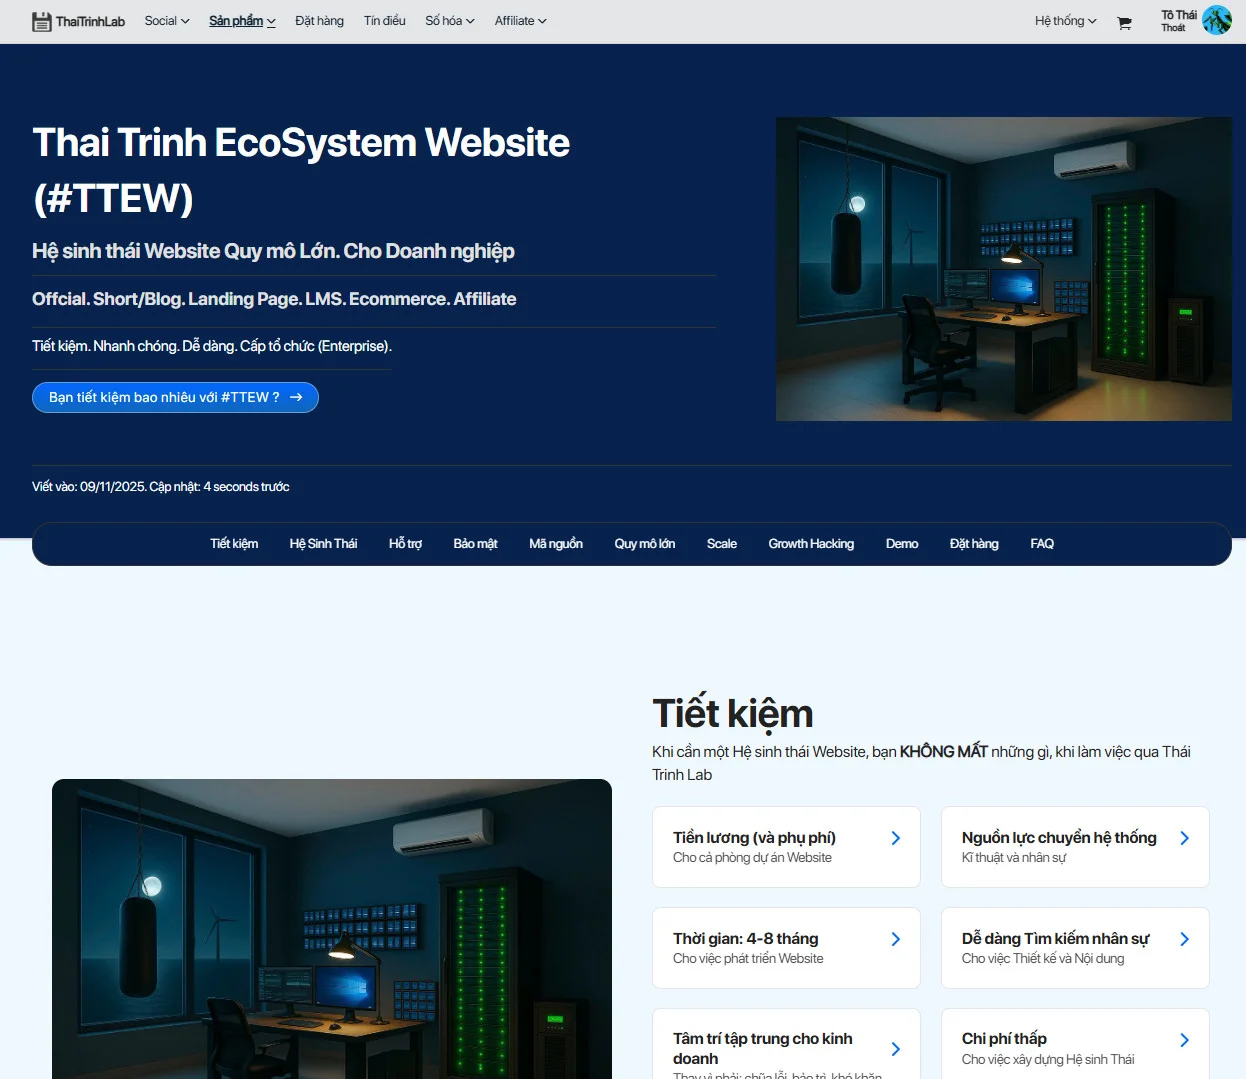The height and width of the screenshot is (1079, 1246).
Task: Click arrow icon in savings CTA button
Action: (x=296, y=397)
